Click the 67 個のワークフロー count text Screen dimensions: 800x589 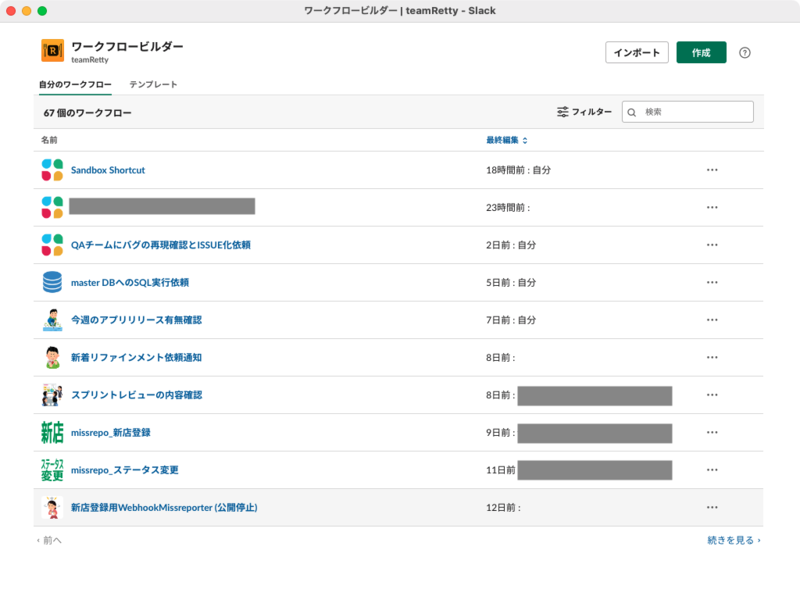click(87, 113)
